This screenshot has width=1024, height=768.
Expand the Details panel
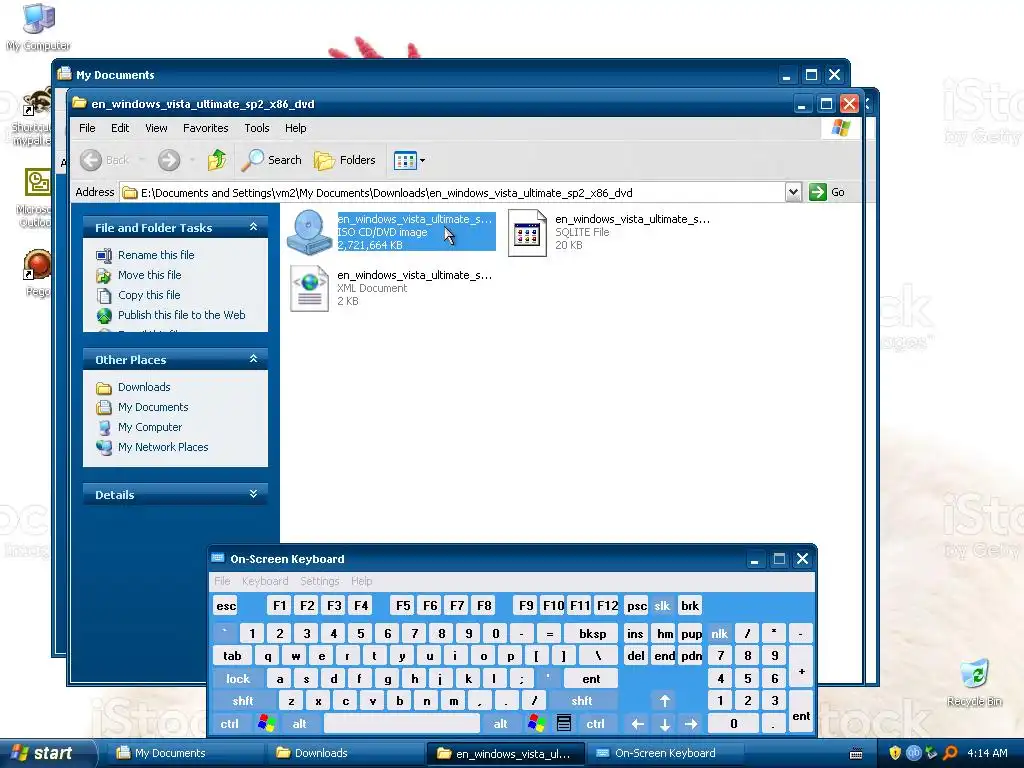(253, 494)
